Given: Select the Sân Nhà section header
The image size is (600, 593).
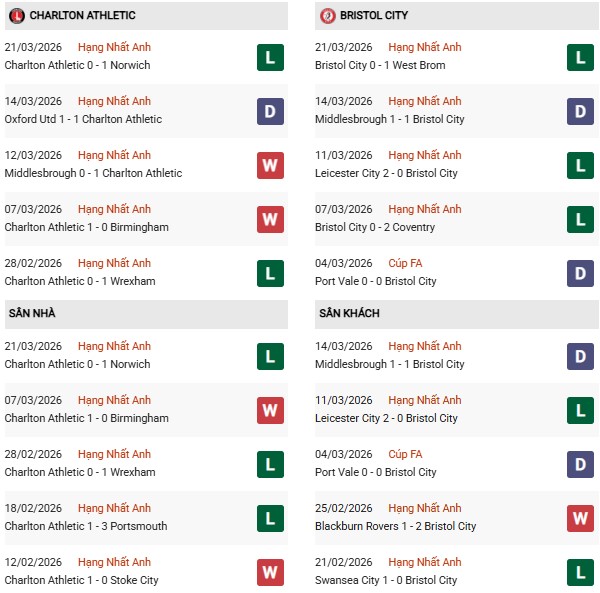Looking at the screenshot, I should tap(32, 314).
